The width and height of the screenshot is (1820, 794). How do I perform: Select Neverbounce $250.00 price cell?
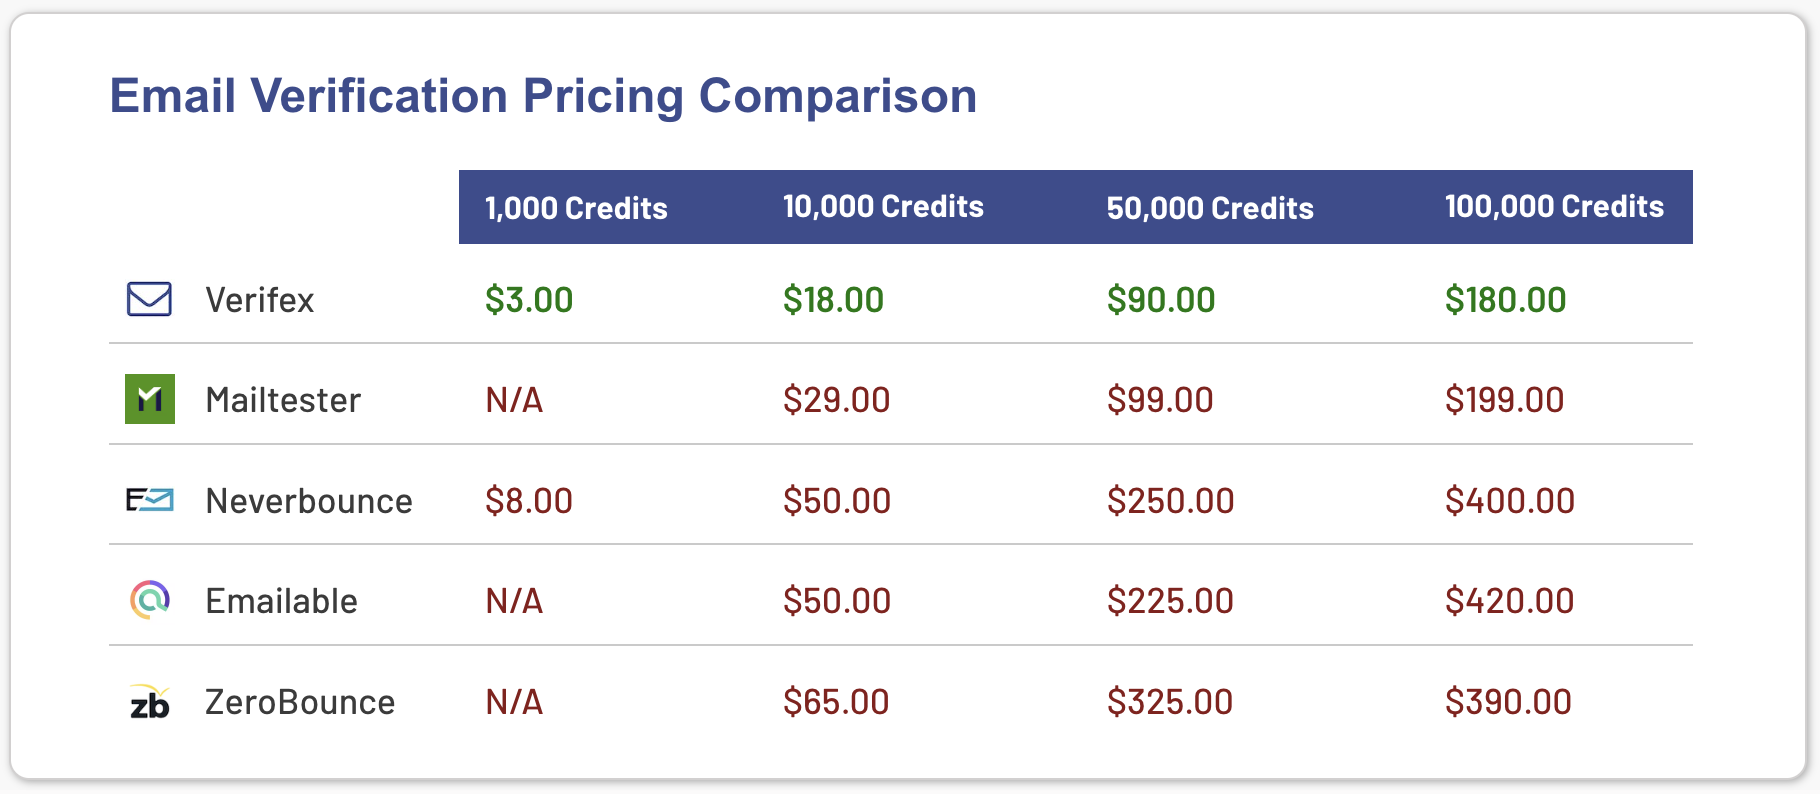[1170, 501]
